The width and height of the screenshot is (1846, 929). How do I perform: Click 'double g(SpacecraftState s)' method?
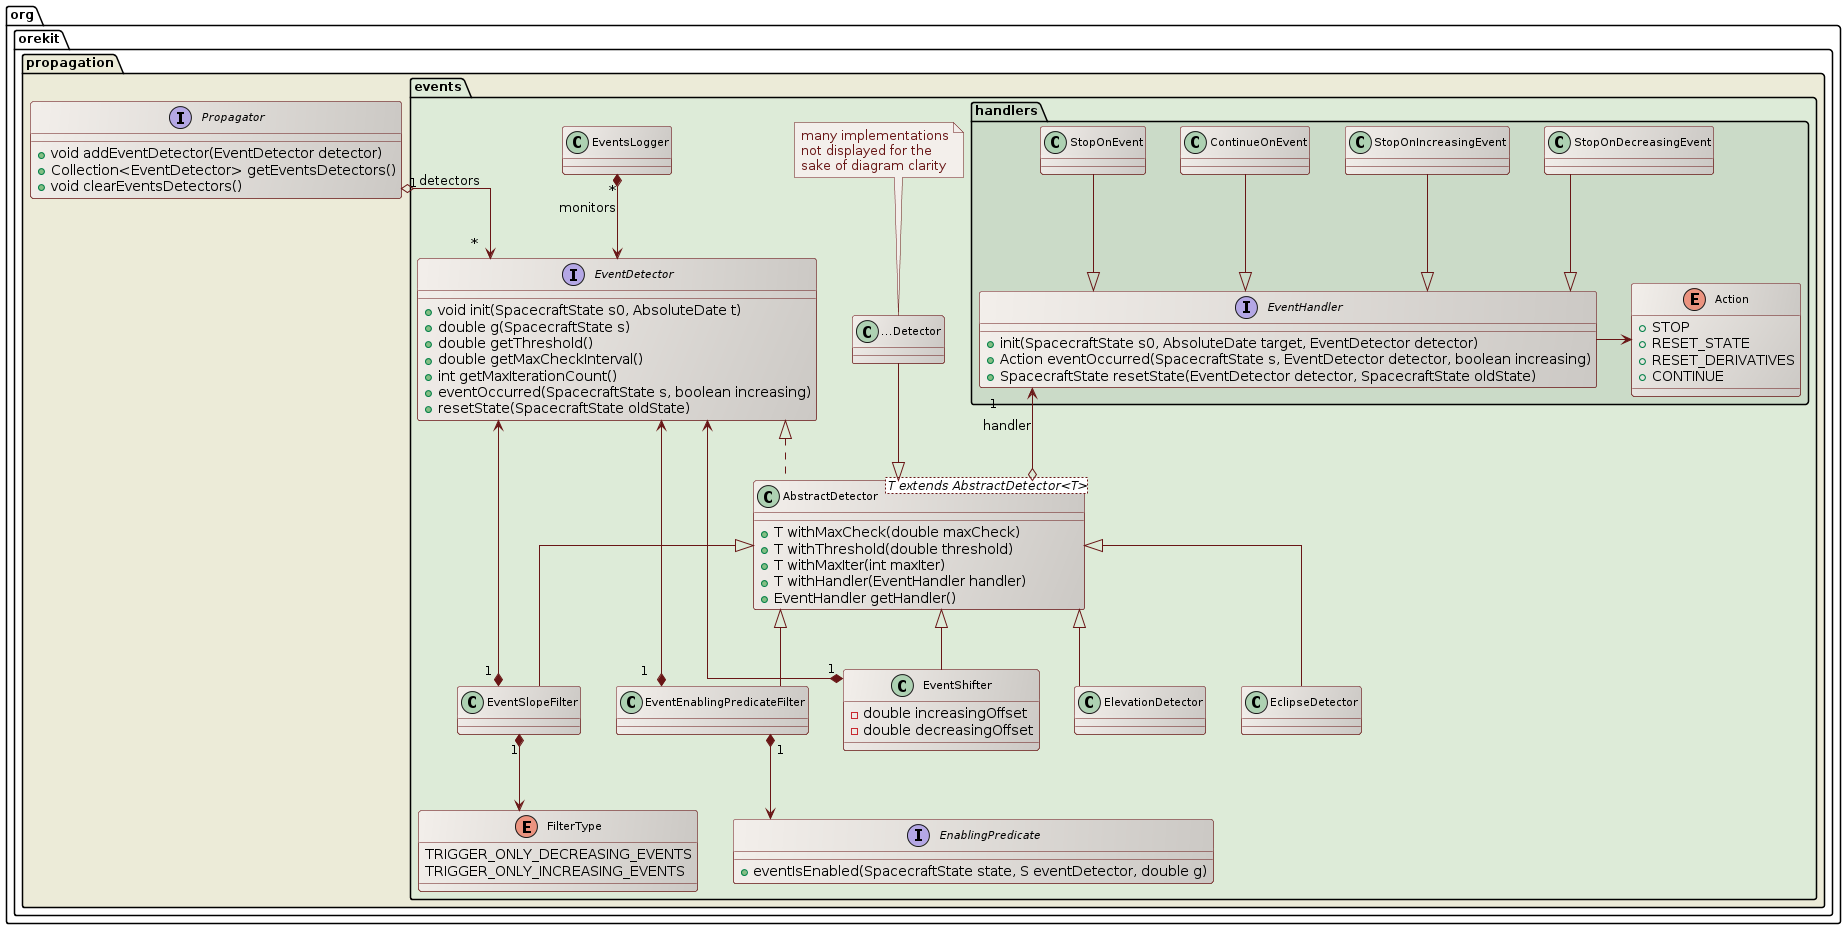534,327
